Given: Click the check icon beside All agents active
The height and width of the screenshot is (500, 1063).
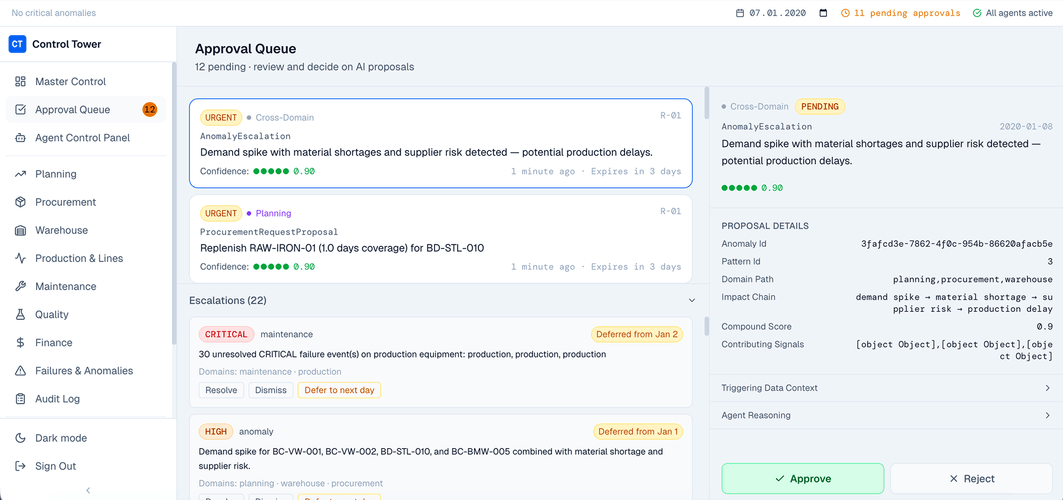Looking at the screenshot, I should point(977,13).
